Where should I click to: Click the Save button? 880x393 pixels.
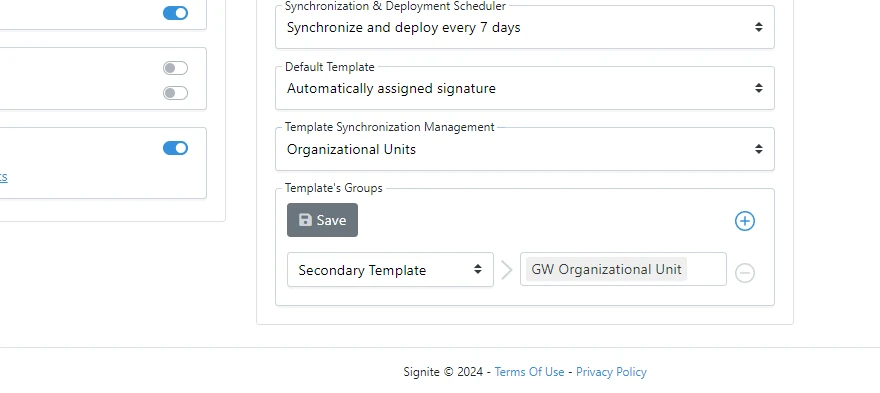pos(322,220)
